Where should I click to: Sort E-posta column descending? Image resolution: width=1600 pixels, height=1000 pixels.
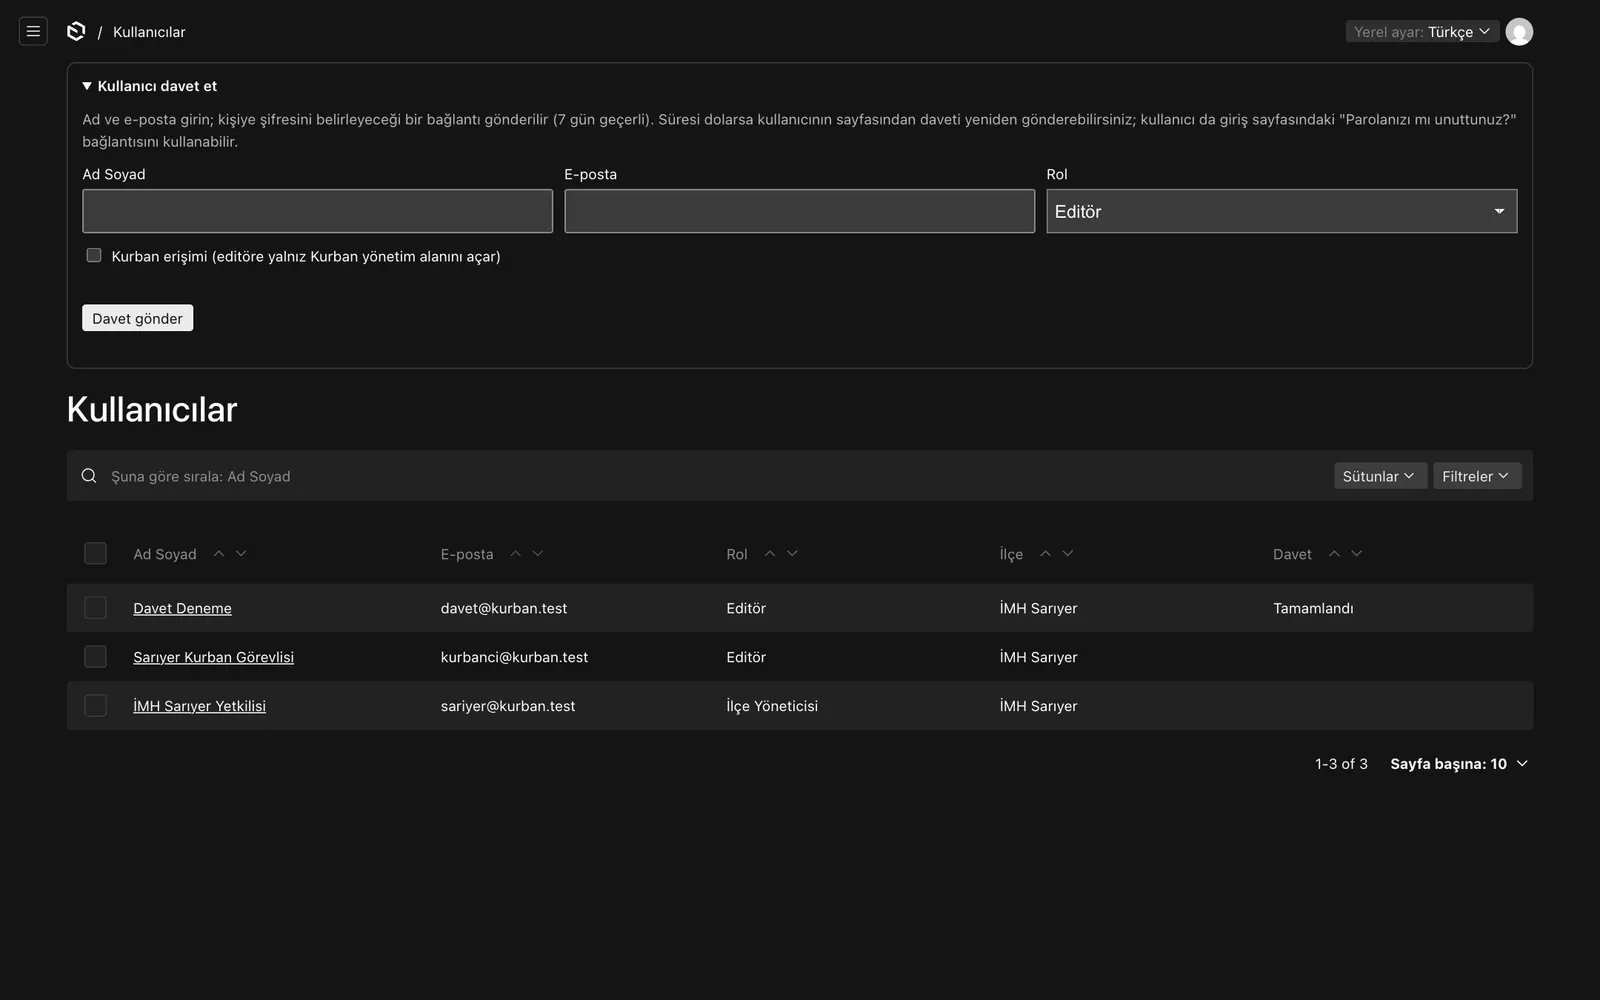[538, 553]
